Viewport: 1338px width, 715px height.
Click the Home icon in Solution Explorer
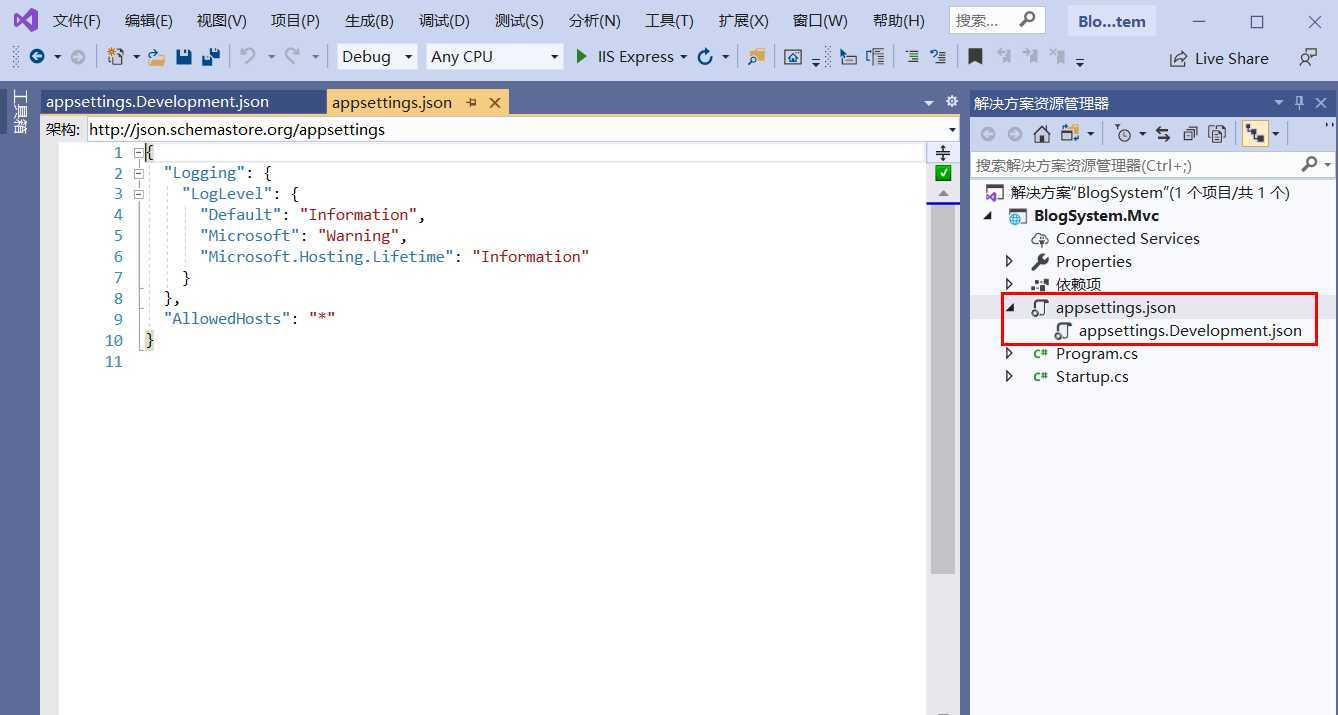coord(1041,134)
